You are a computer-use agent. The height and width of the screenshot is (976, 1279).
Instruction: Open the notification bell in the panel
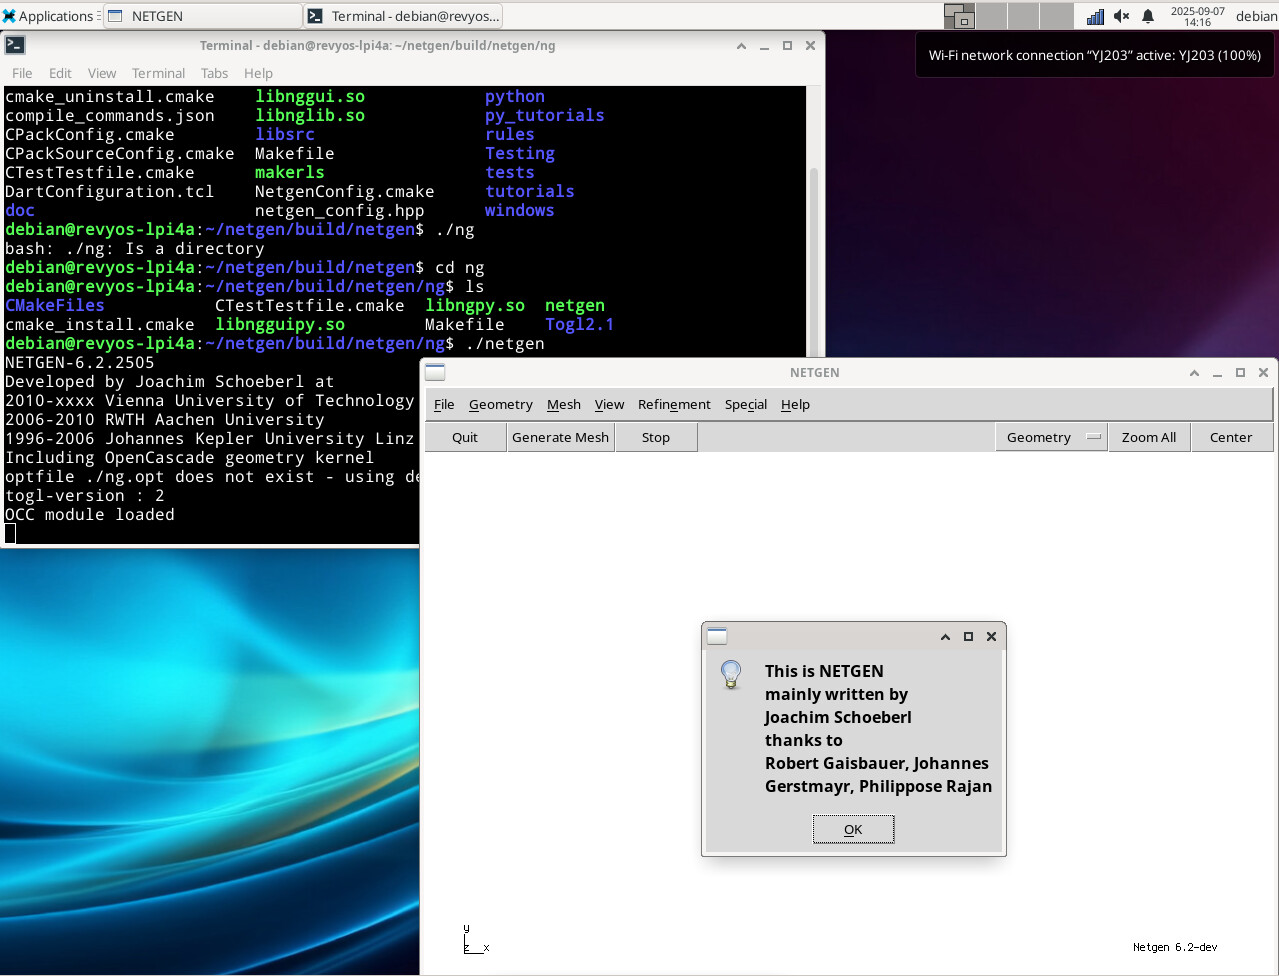tap(1148, 16)
